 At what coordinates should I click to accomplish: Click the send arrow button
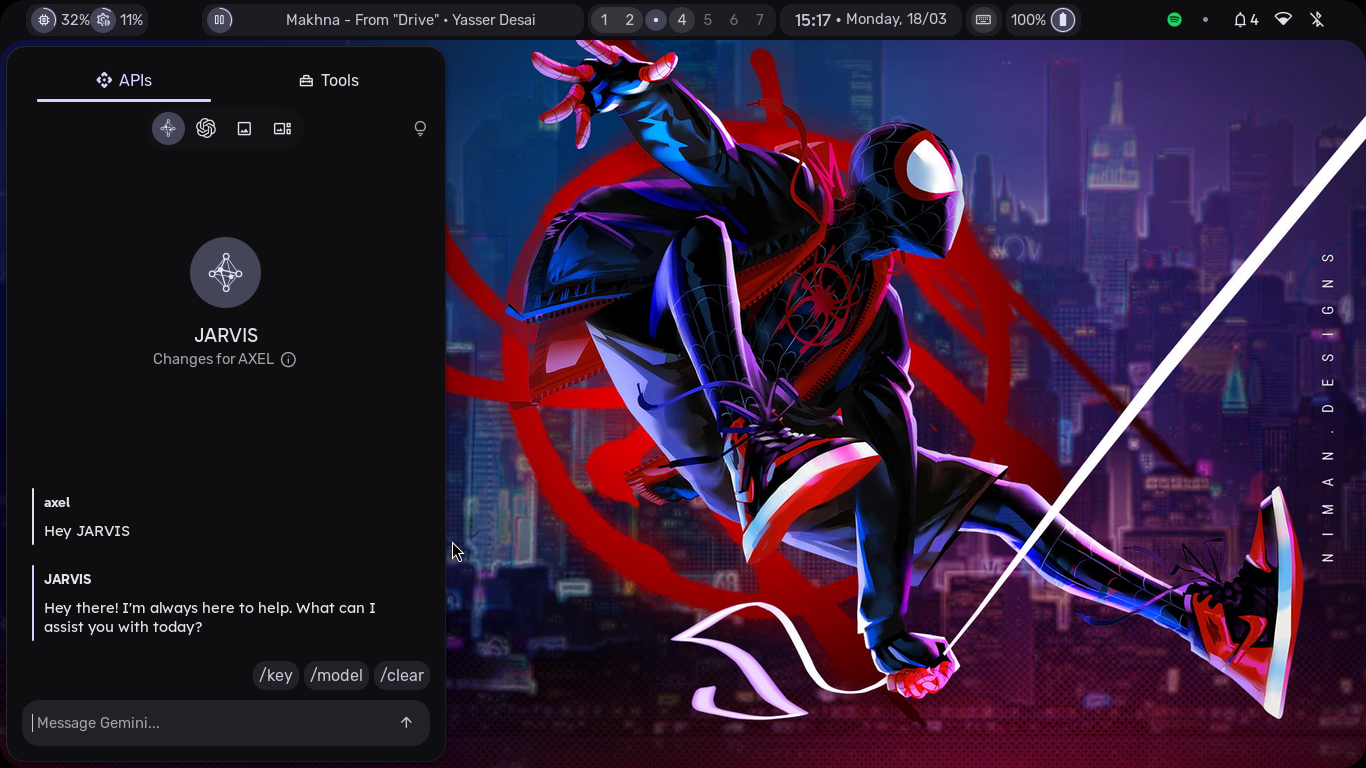pos(406,722)
